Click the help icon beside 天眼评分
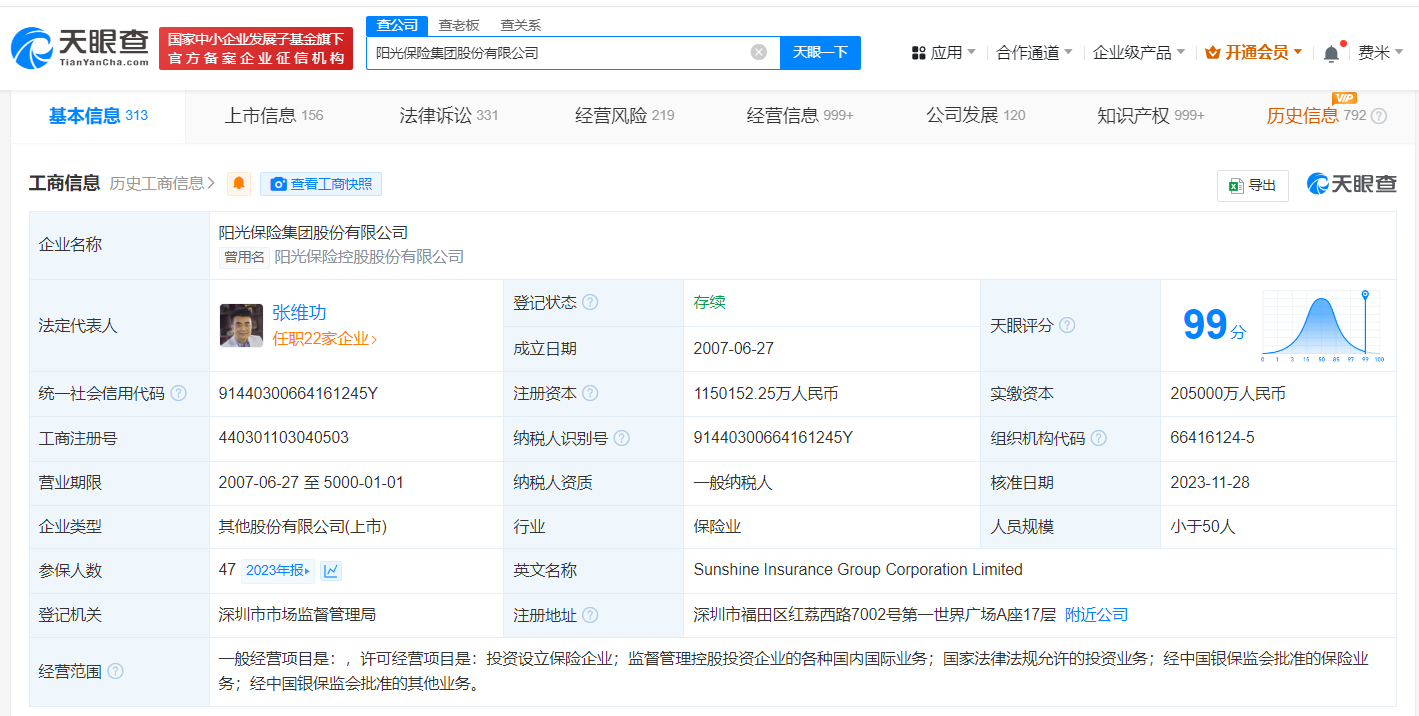This screenshot has width=1419, height=716. tap(1067, 325)
